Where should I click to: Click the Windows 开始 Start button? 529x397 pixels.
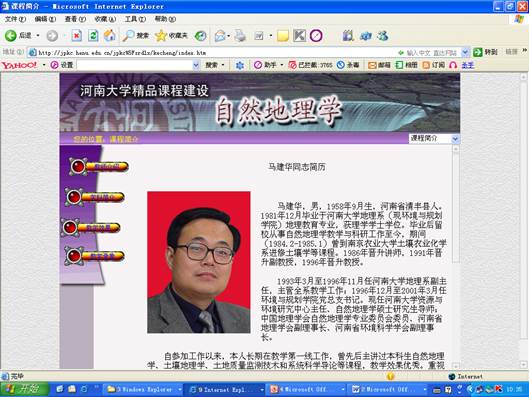(x=24, y=389)
